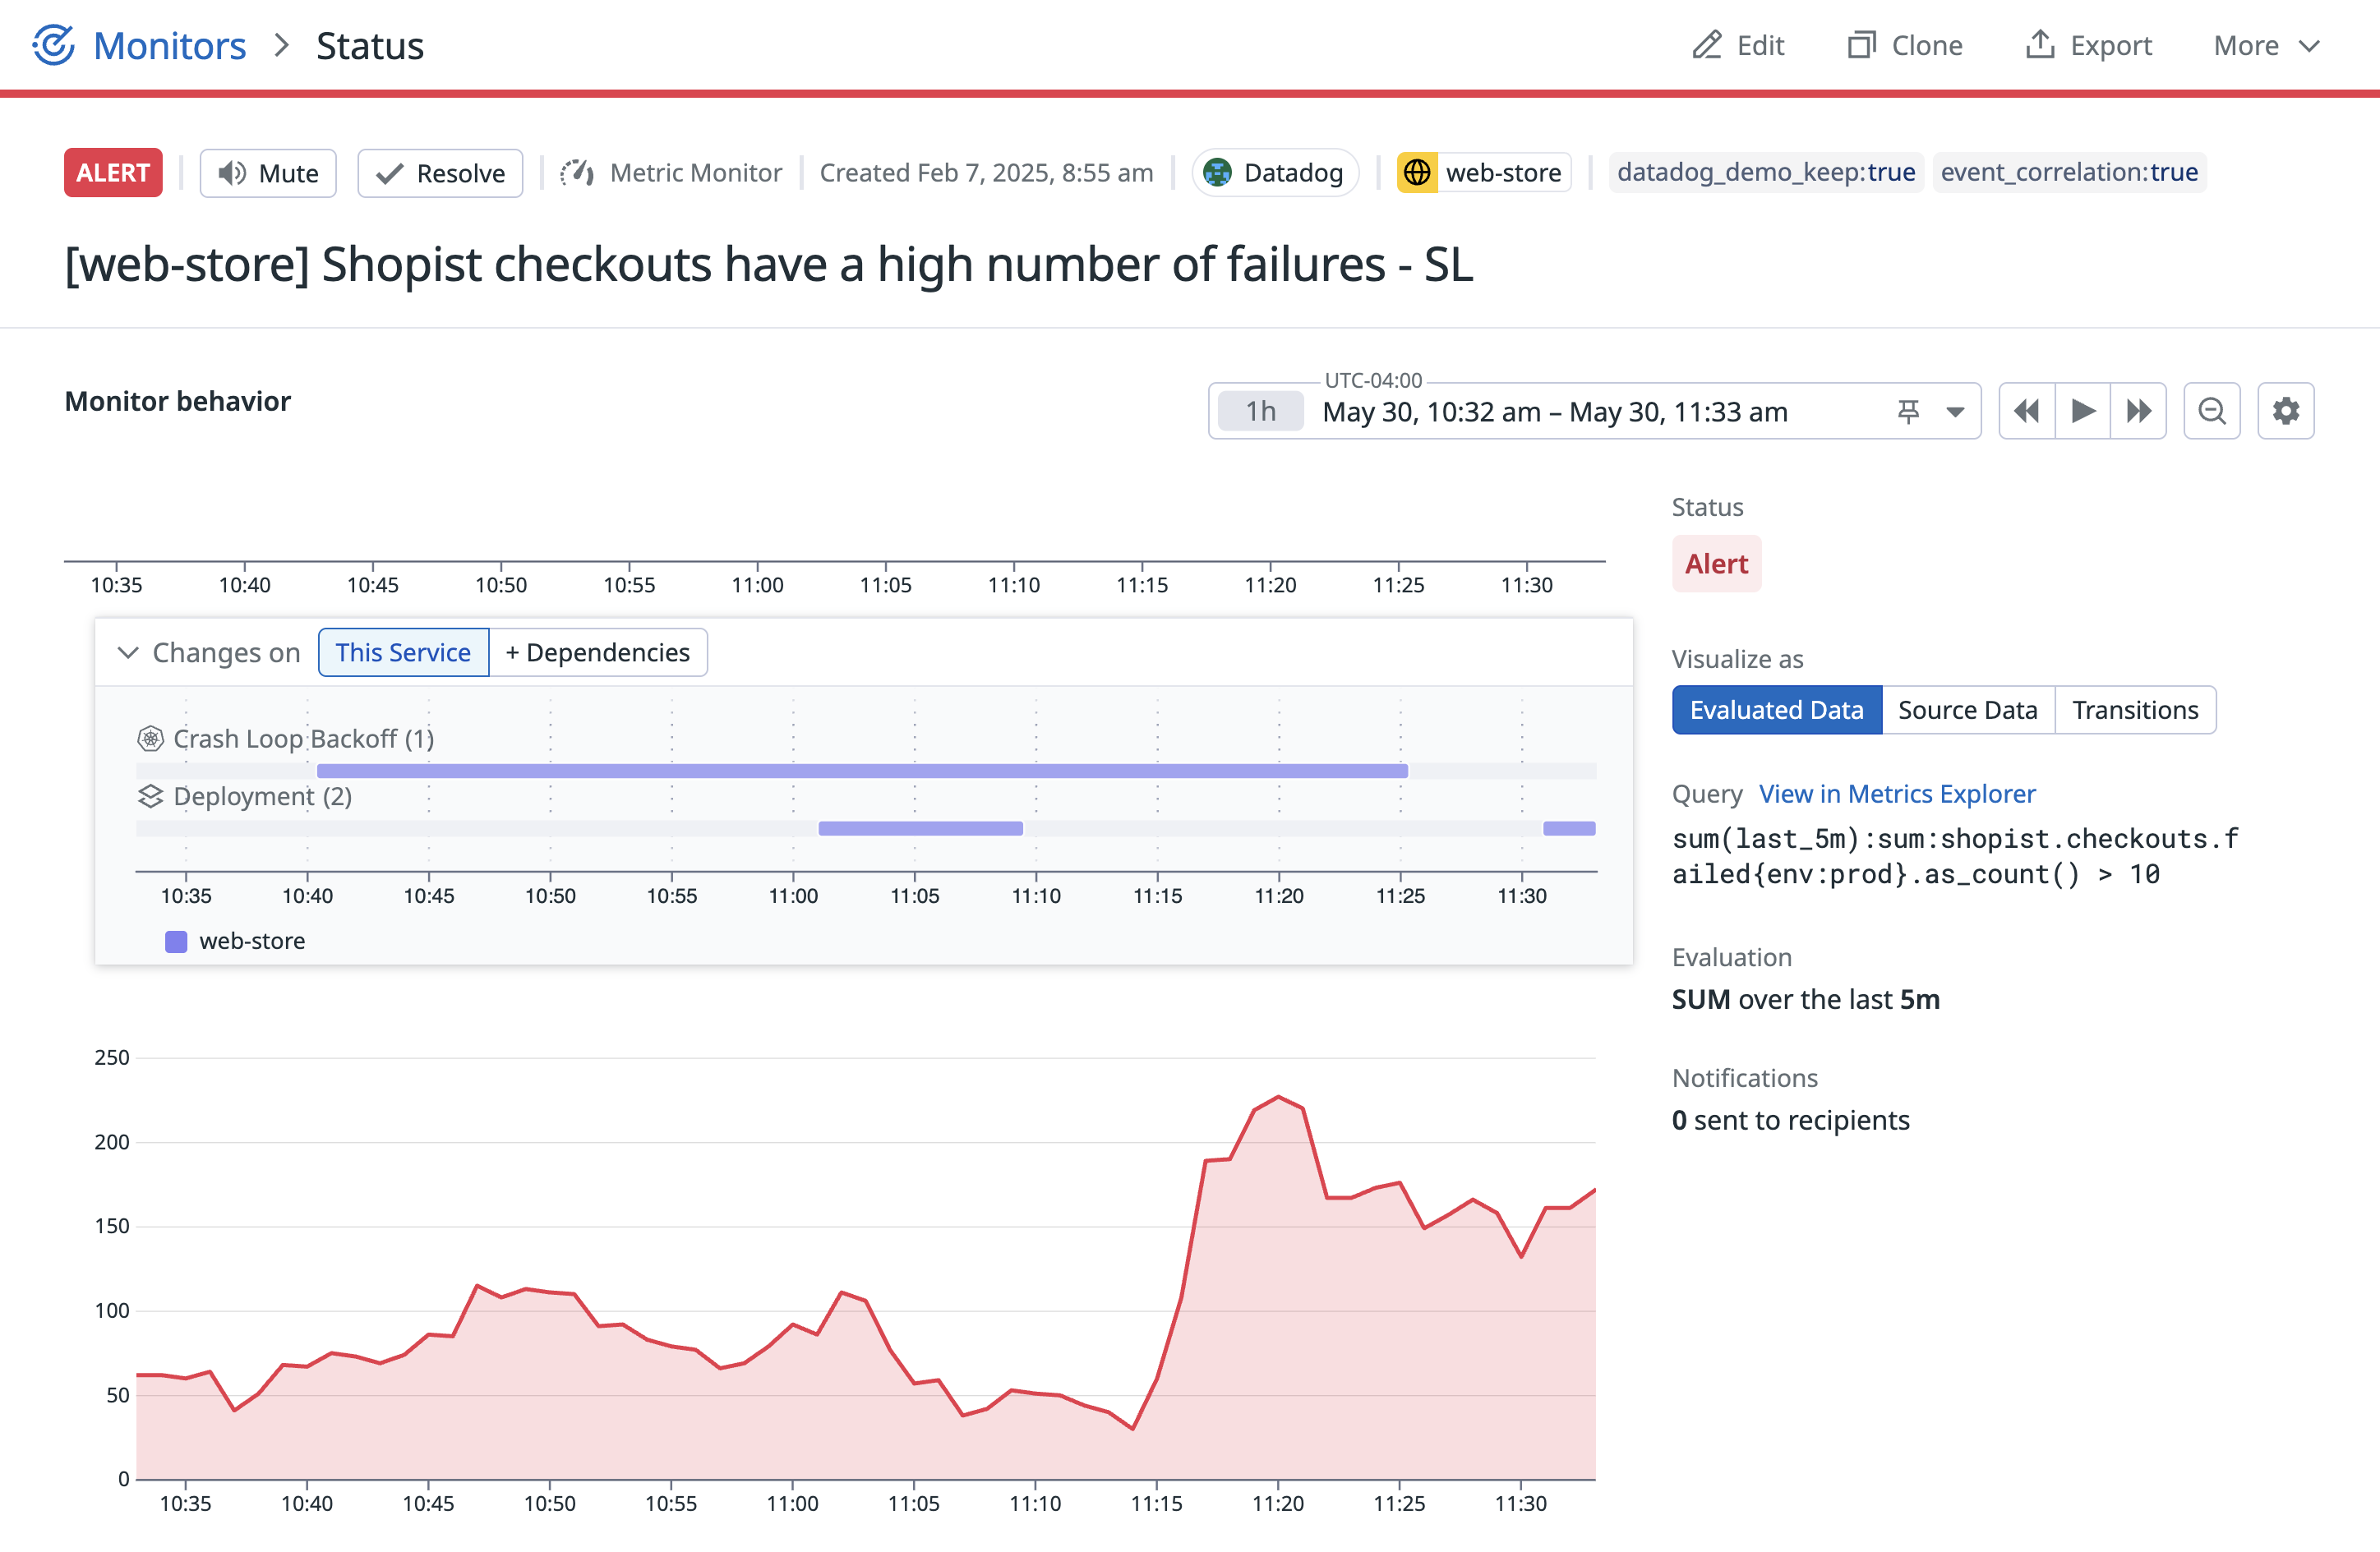
Task: Select the + Dependencies tab
Action: (597, 653)
